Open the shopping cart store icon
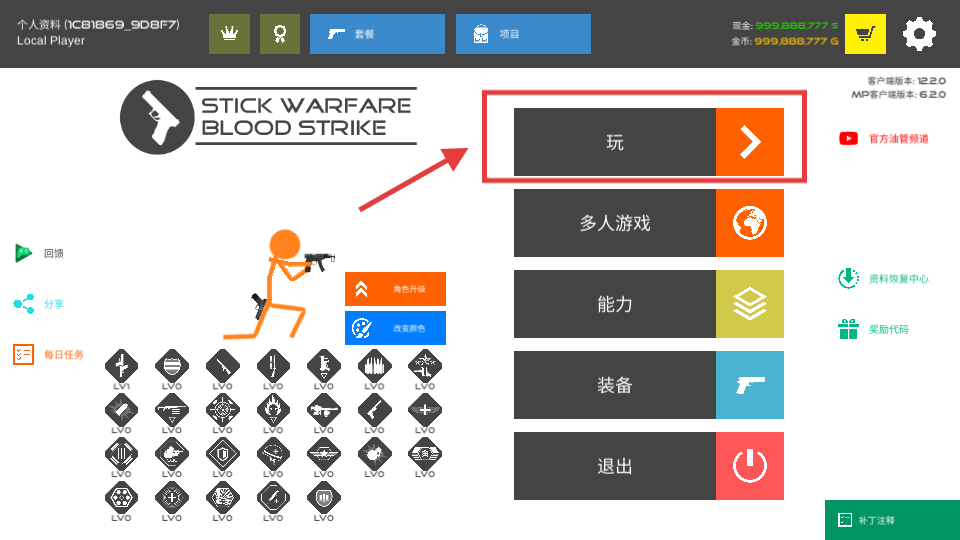Viewport: 960px width, 540px height. pos(864,34)
